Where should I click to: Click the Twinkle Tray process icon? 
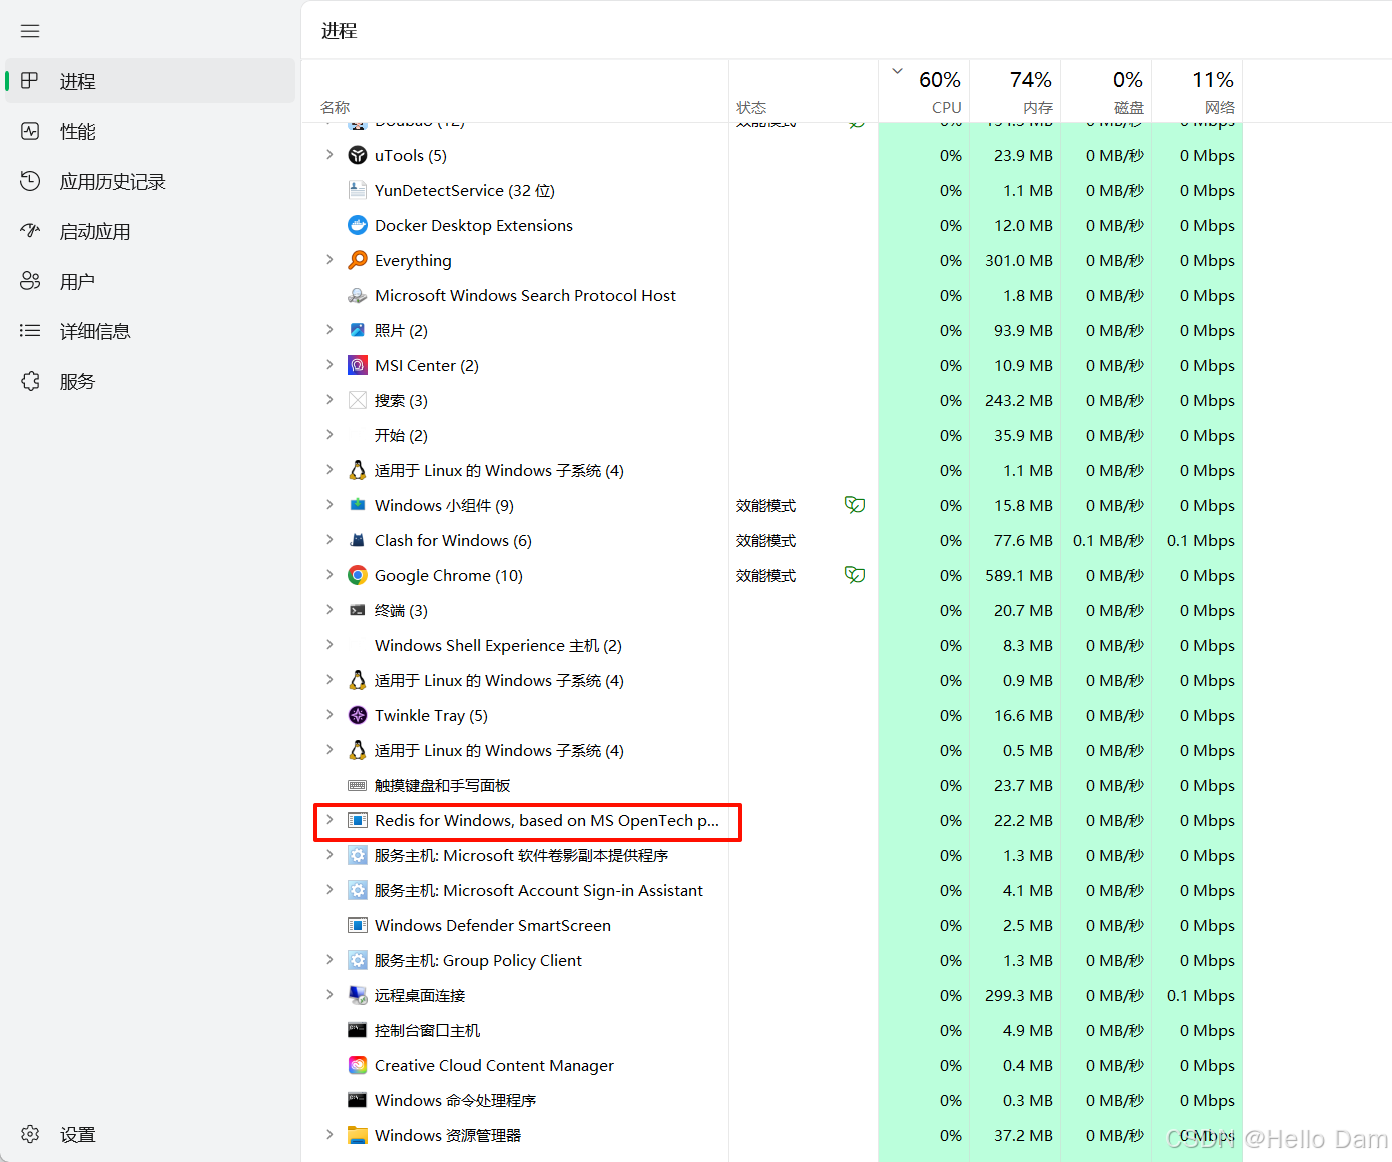coord(357,715)
